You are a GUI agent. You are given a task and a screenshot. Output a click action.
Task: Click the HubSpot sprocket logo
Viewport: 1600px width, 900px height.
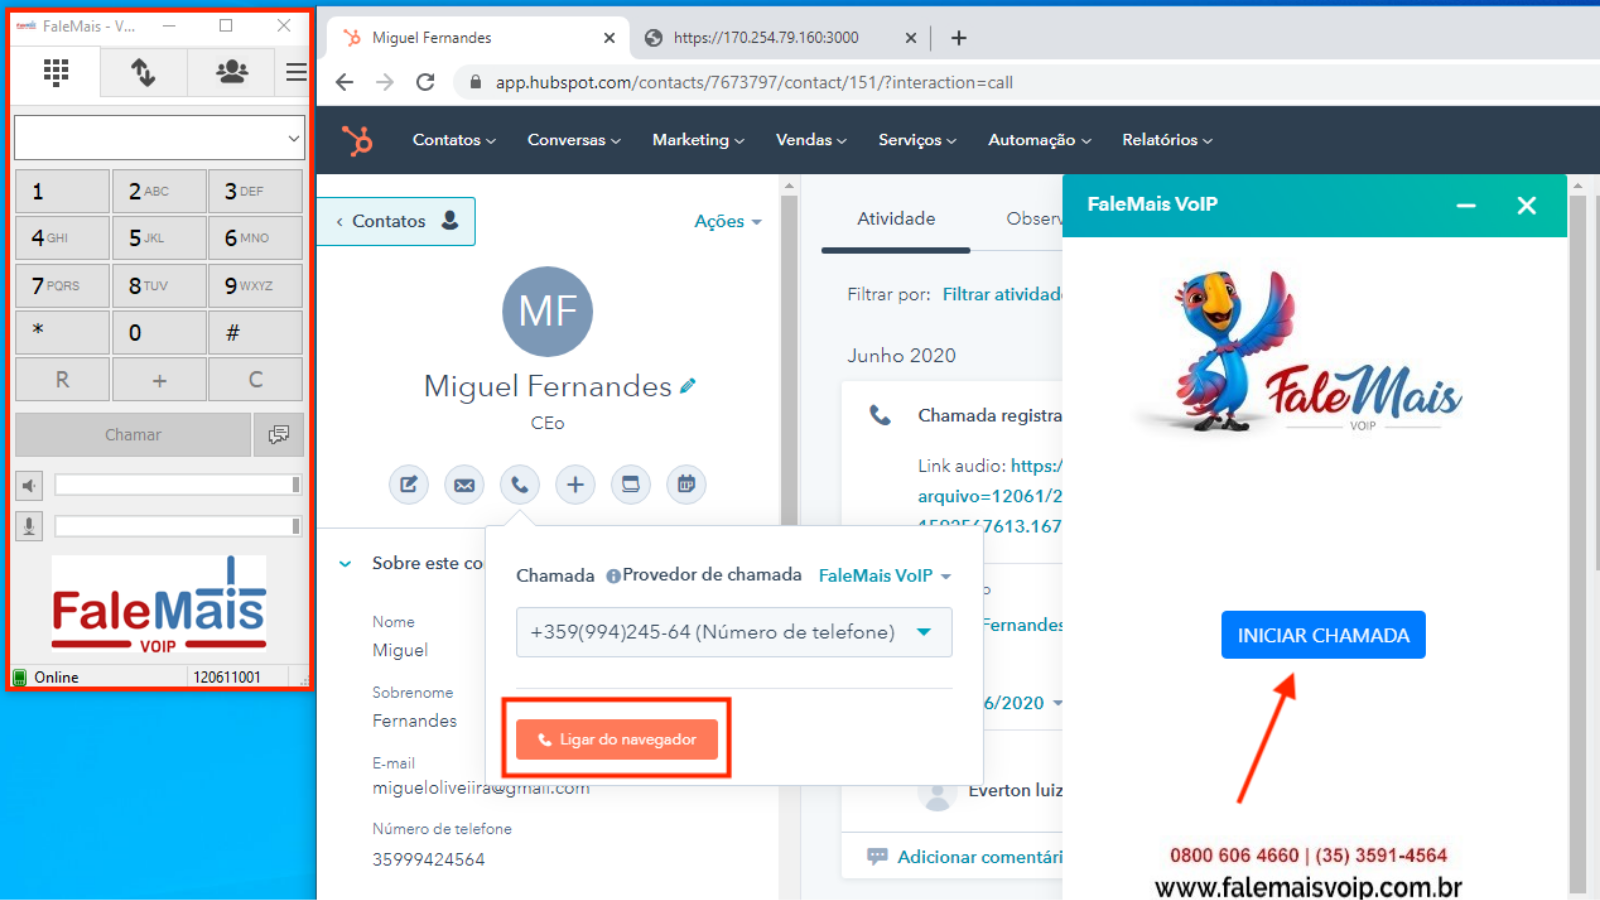(x=357, y=140)
